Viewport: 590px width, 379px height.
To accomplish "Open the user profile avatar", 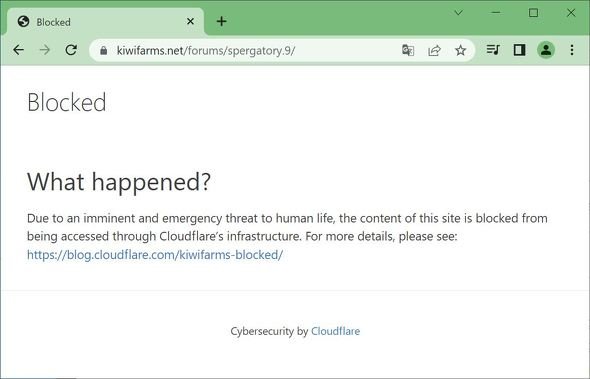I will [546, 50].
